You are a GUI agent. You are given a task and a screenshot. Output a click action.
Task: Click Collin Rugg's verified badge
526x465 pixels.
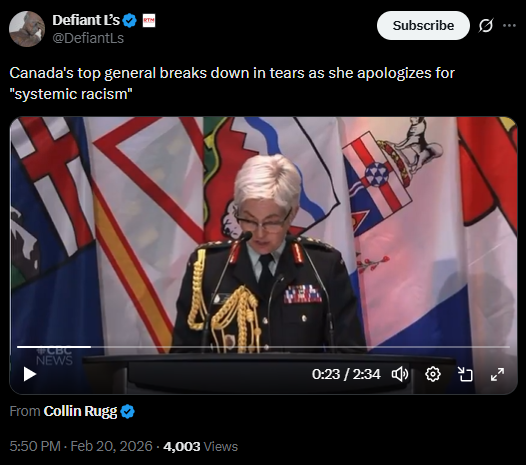127,411
